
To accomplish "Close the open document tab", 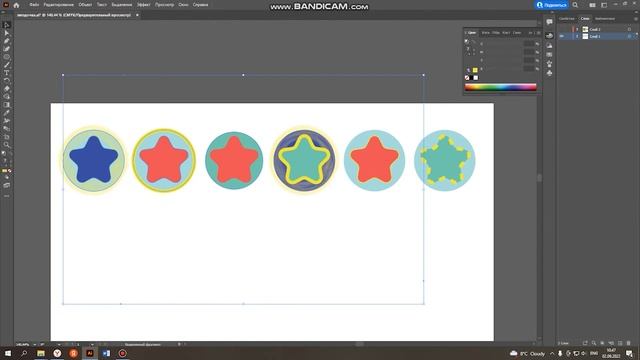I will (x=137, y=15).
